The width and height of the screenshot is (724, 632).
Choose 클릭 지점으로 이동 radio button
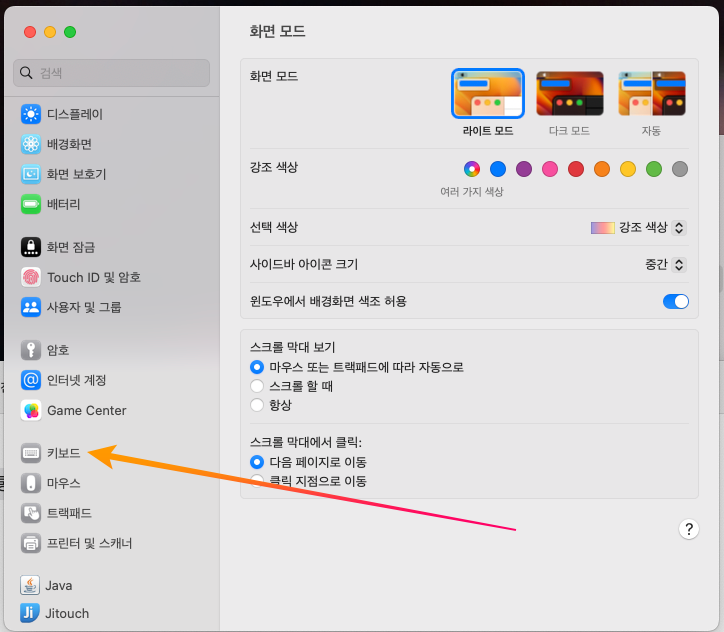257,481
